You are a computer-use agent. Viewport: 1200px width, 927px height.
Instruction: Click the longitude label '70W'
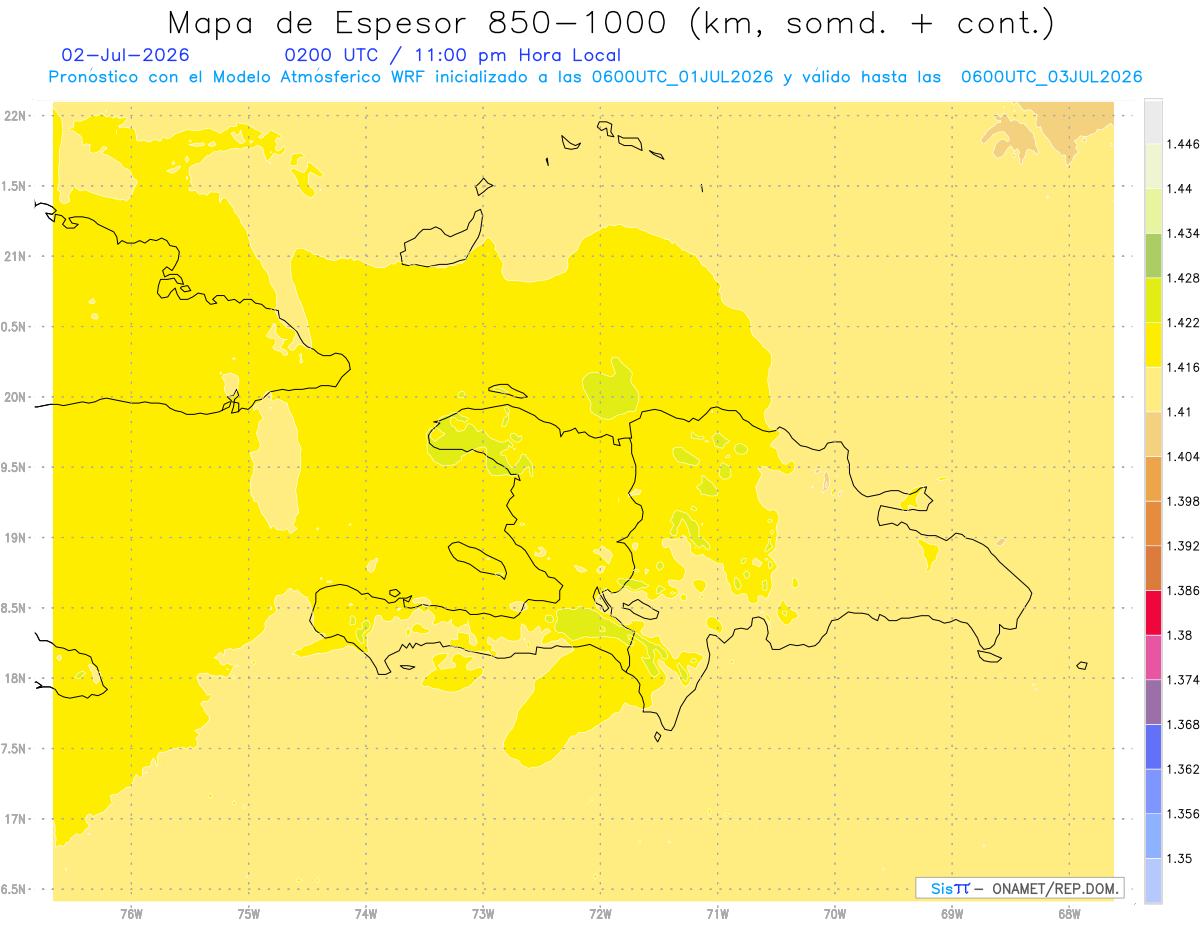[835, 912]
